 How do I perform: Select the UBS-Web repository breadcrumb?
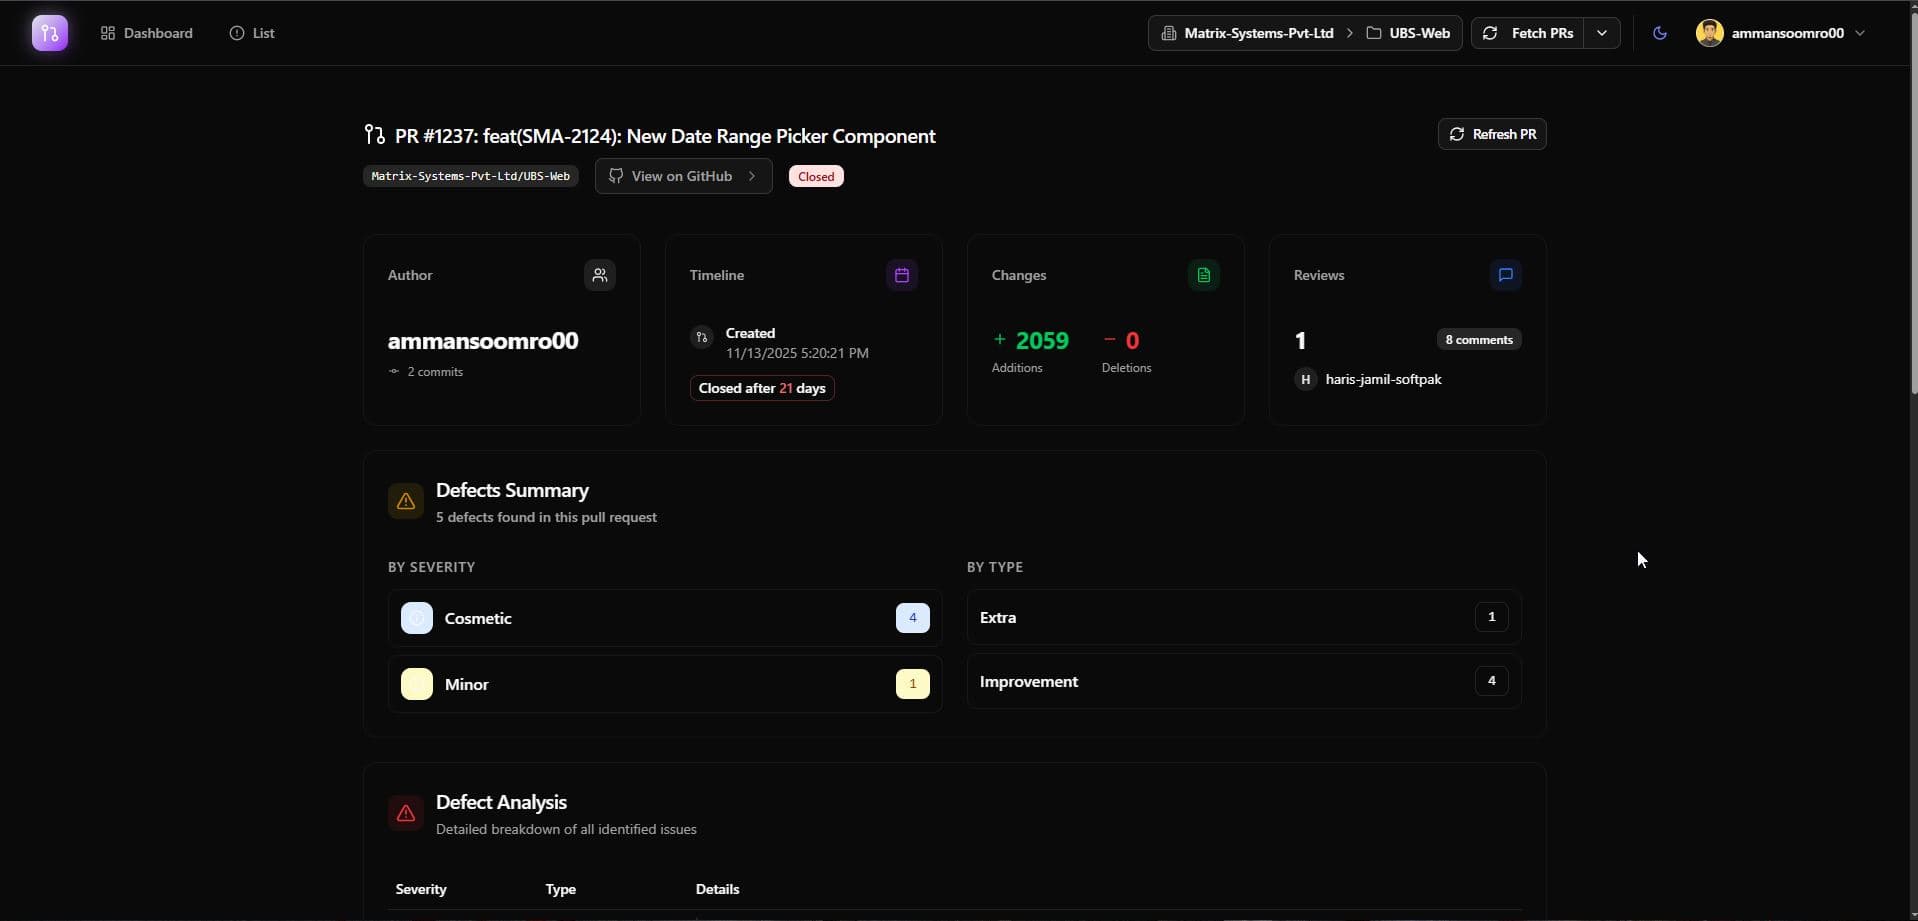[1408, 33]
